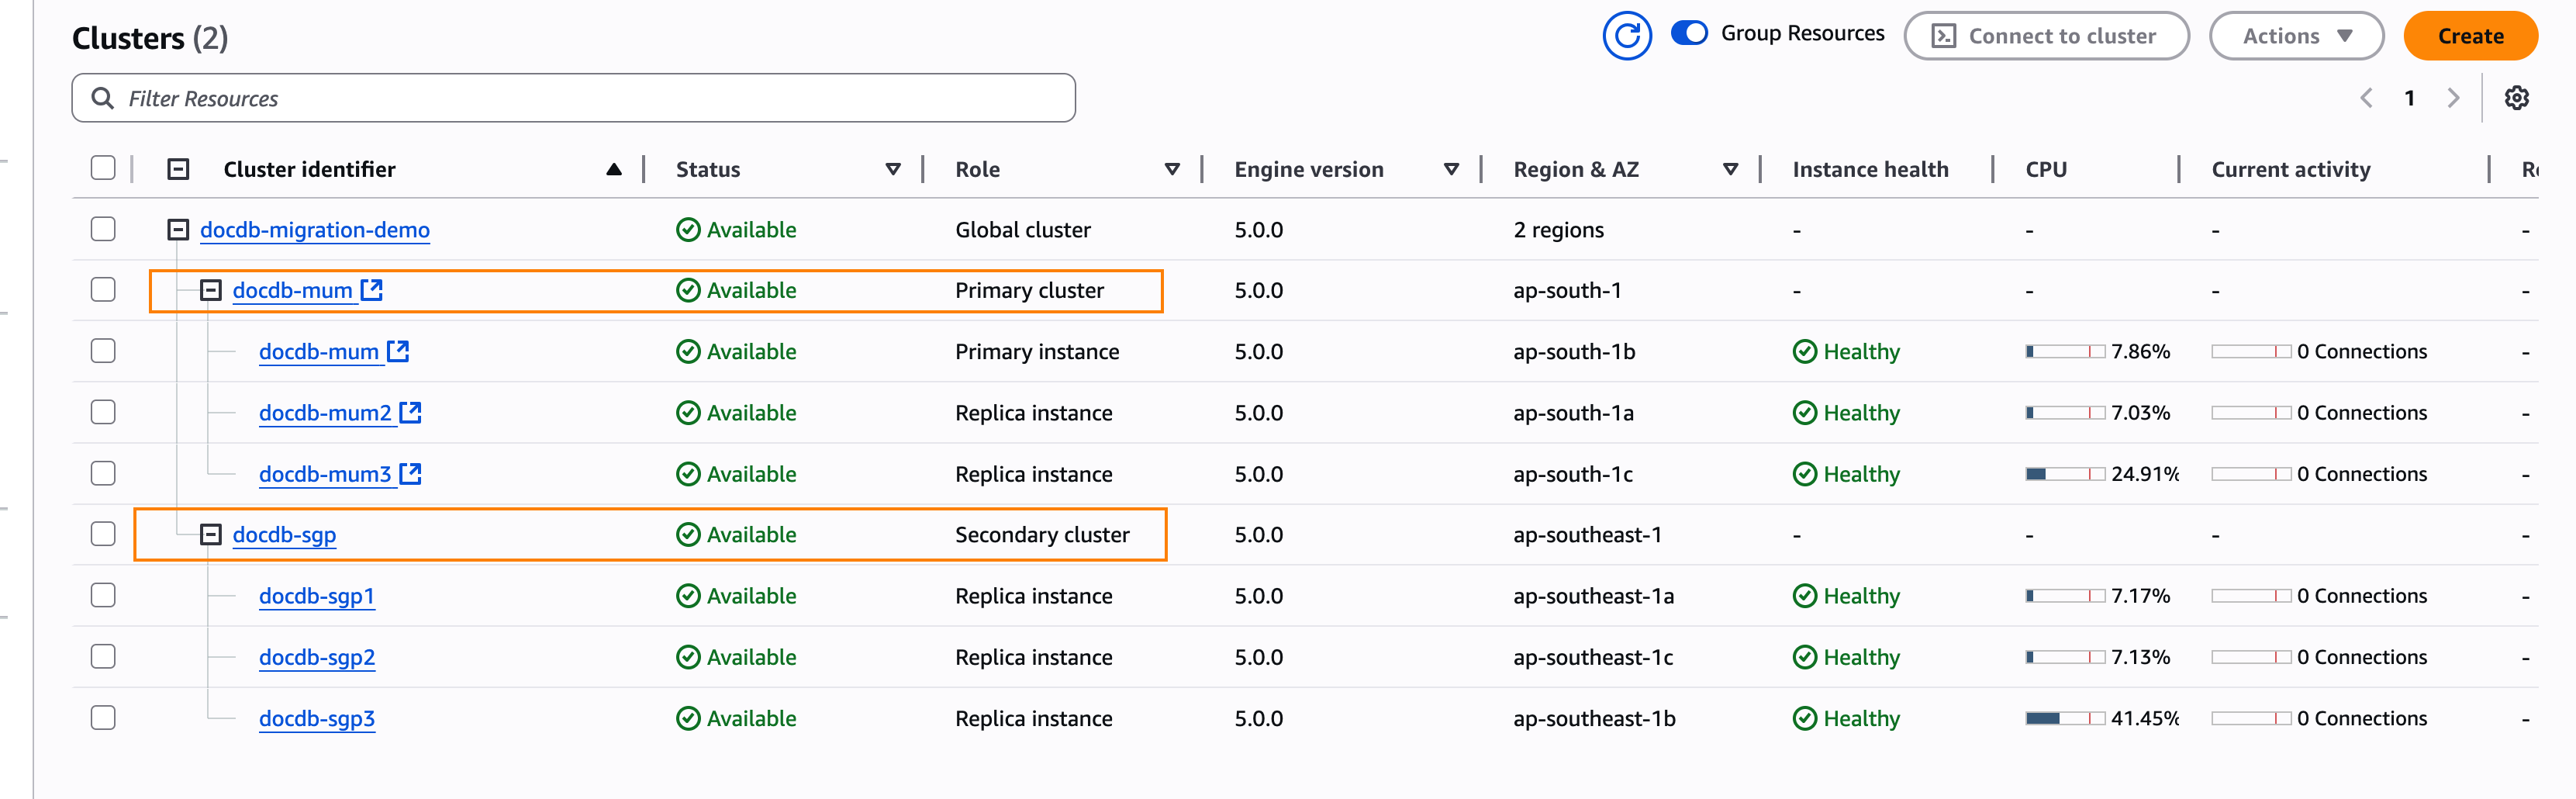Click external link icon beside docdb-mum3
2576x799 pixels.
point(410,473)
